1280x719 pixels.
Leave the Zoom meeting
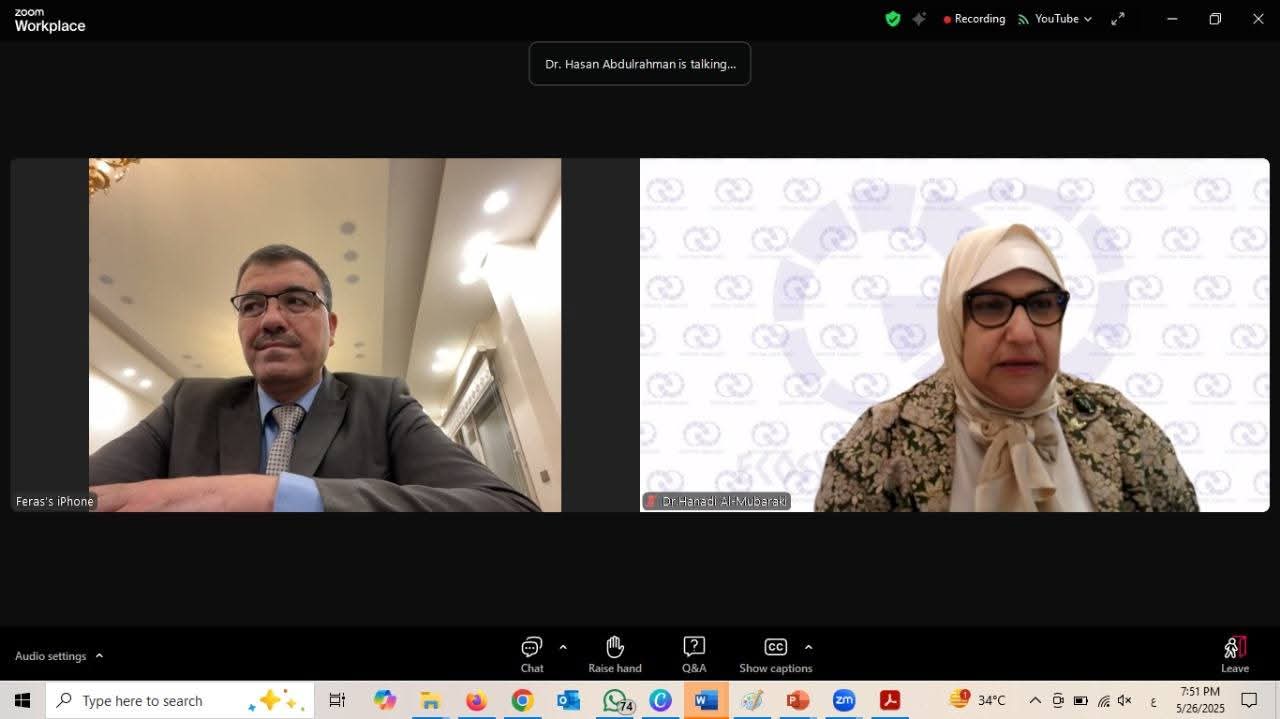1235,655
